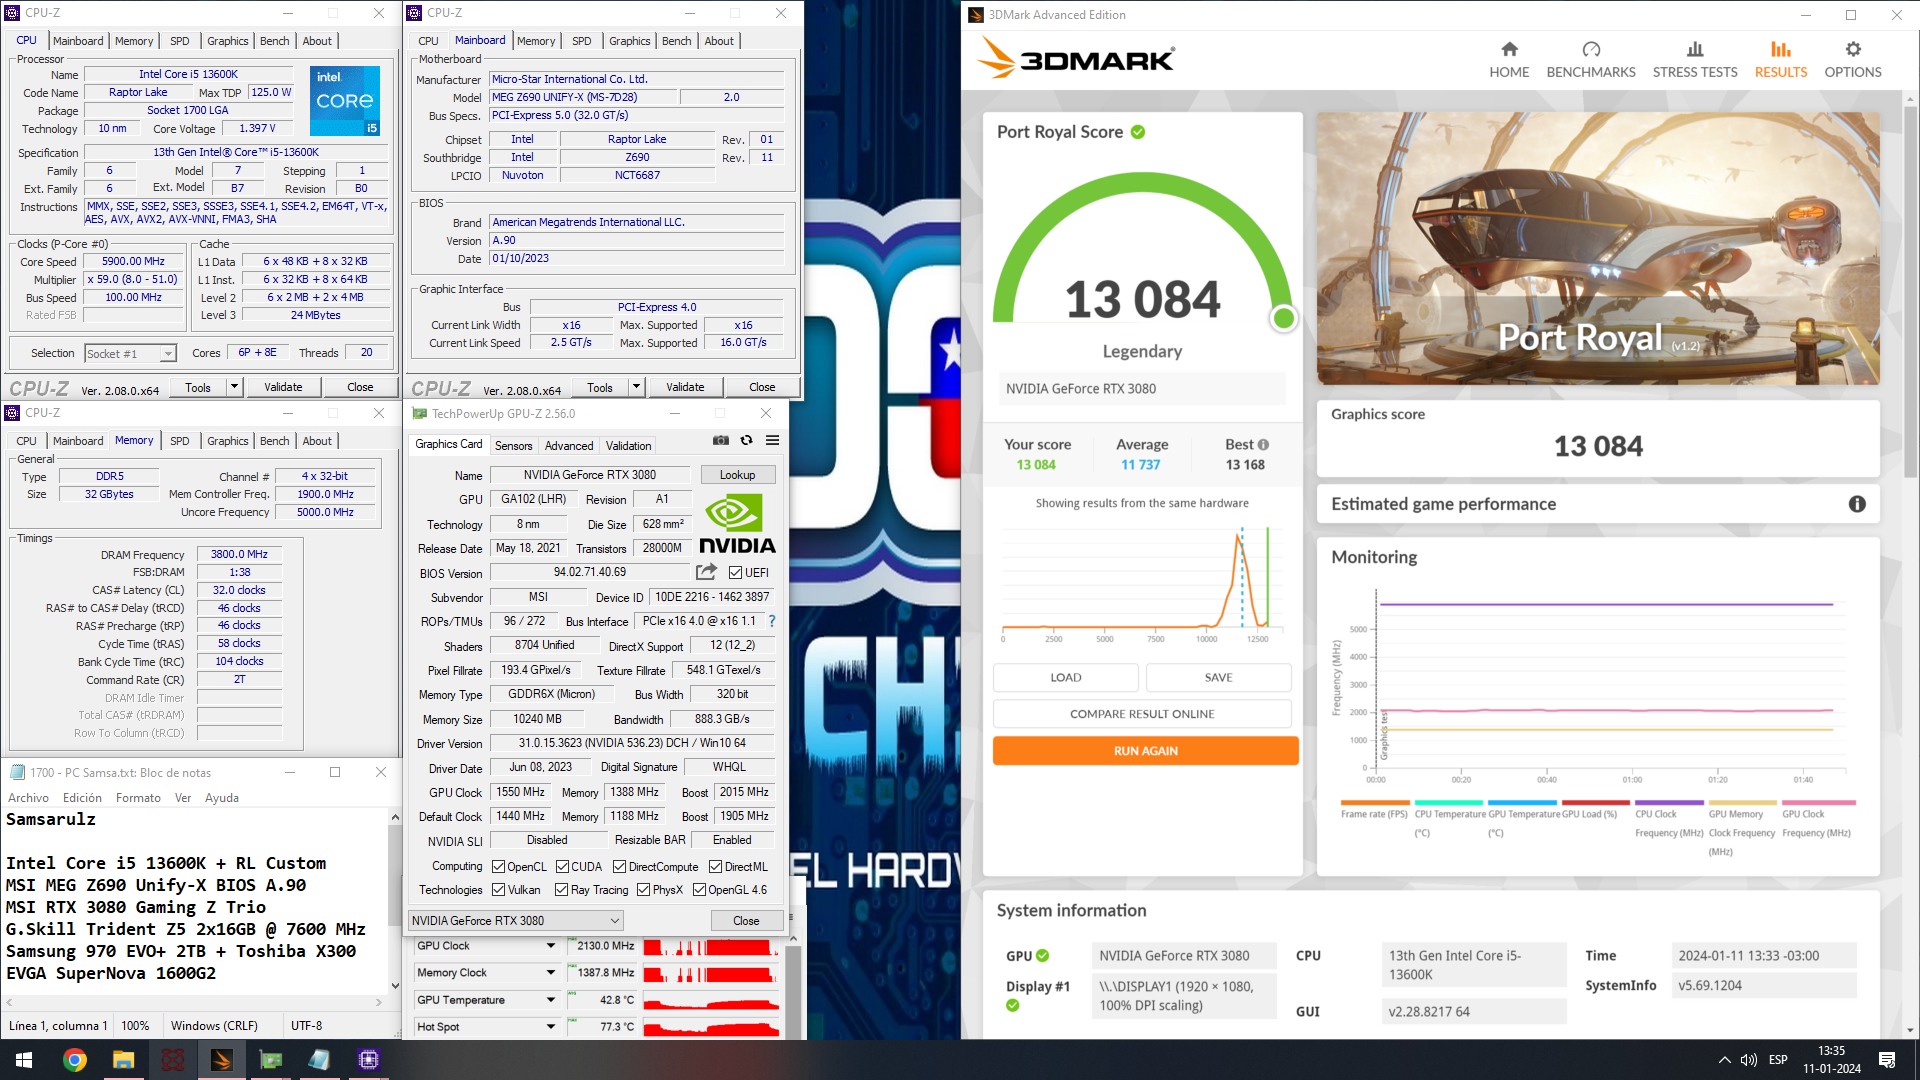Click COMPARE RESULT ONLINE
The width and height of the screenshot is (1920, 1080).
point(1142,714)
